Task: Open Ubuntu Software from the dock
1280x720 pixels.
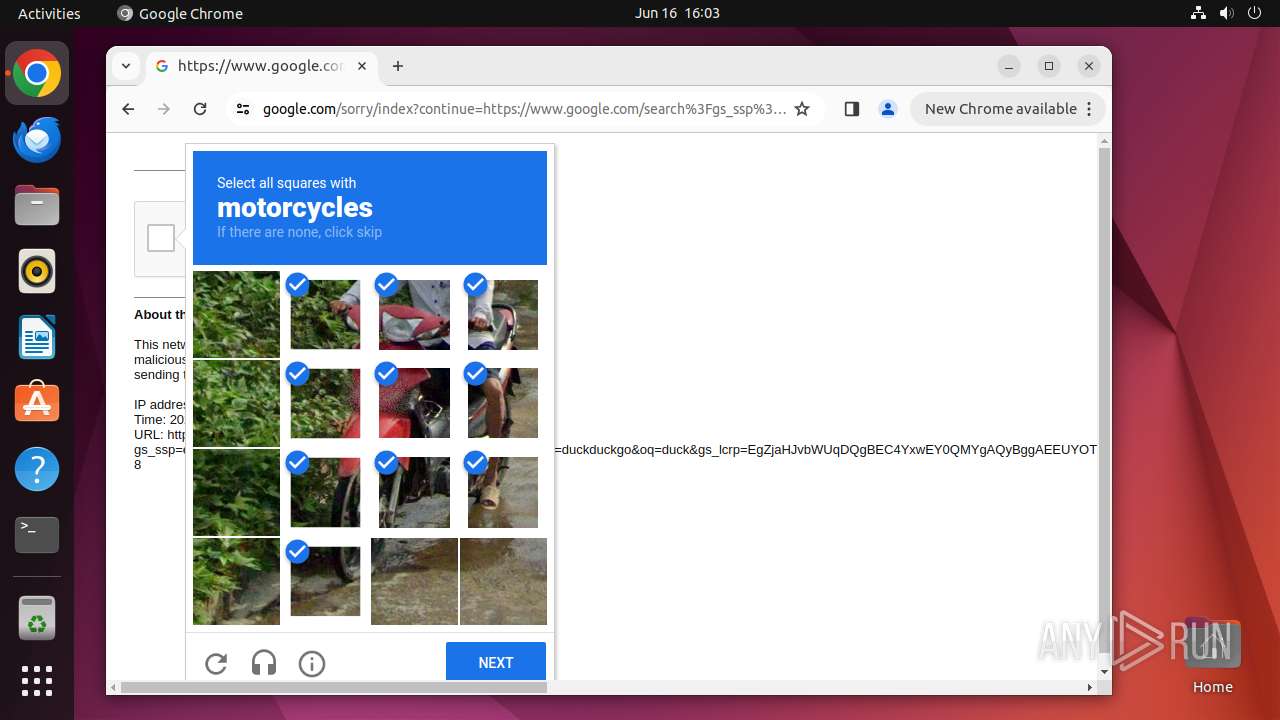Action: [37, 403]
